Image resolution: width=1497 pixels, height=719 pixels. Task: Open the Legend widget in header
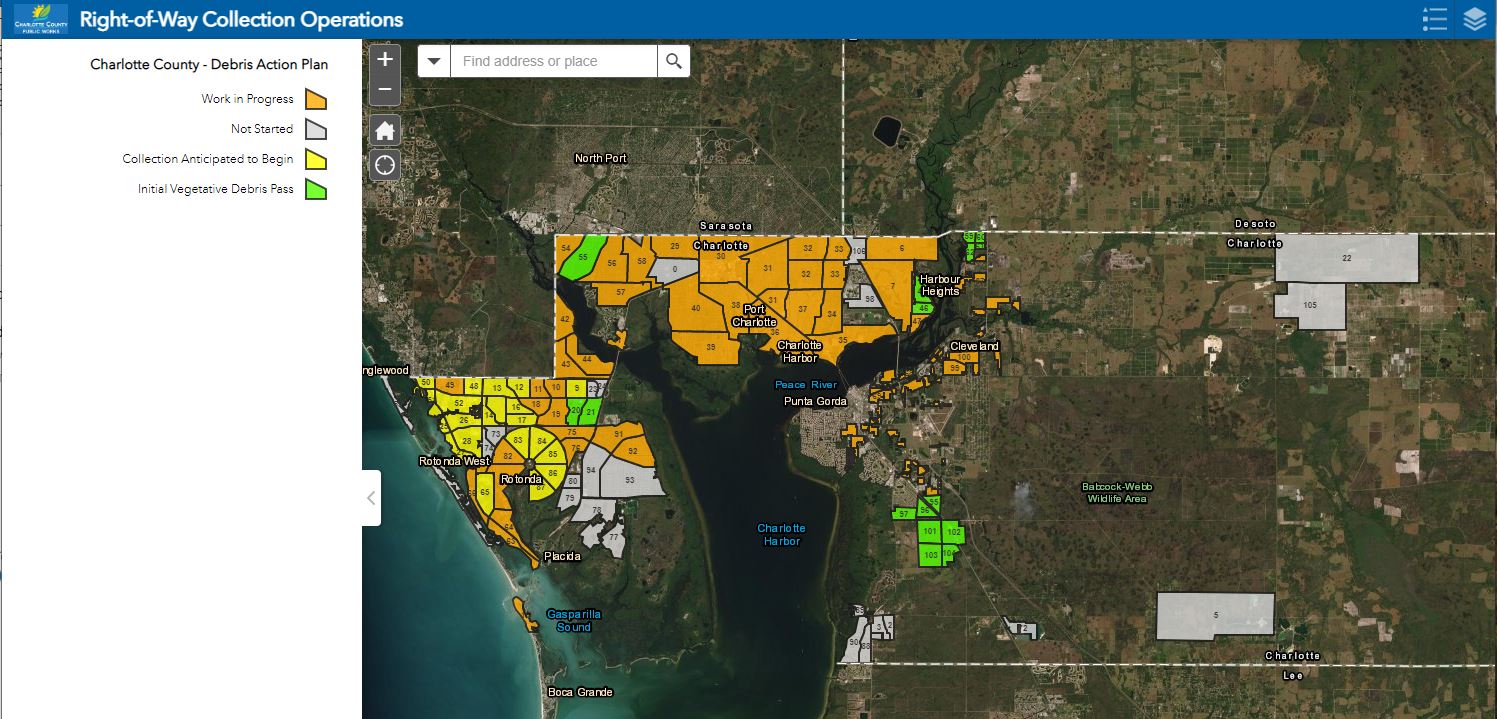[1435, 19]
